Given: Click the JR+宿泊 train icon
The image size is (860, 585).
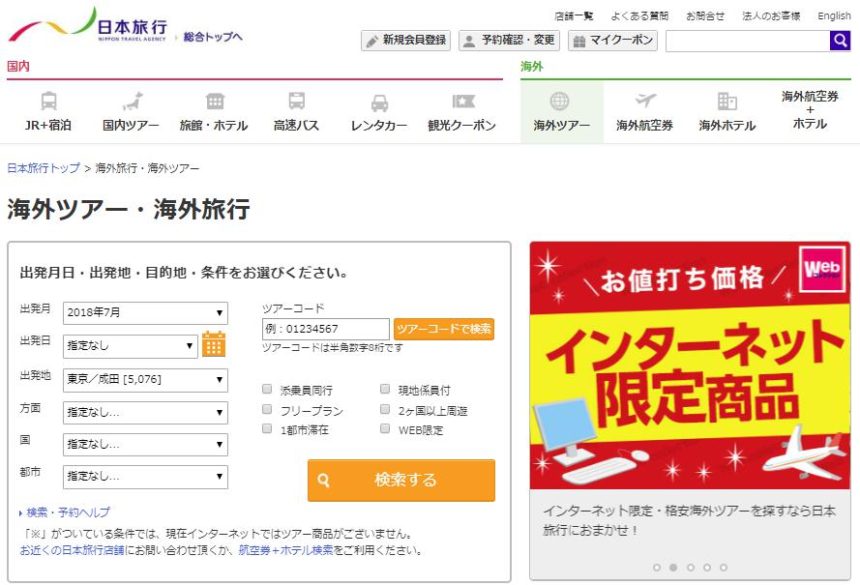Looking at the screenshot, I should [48, 101].
